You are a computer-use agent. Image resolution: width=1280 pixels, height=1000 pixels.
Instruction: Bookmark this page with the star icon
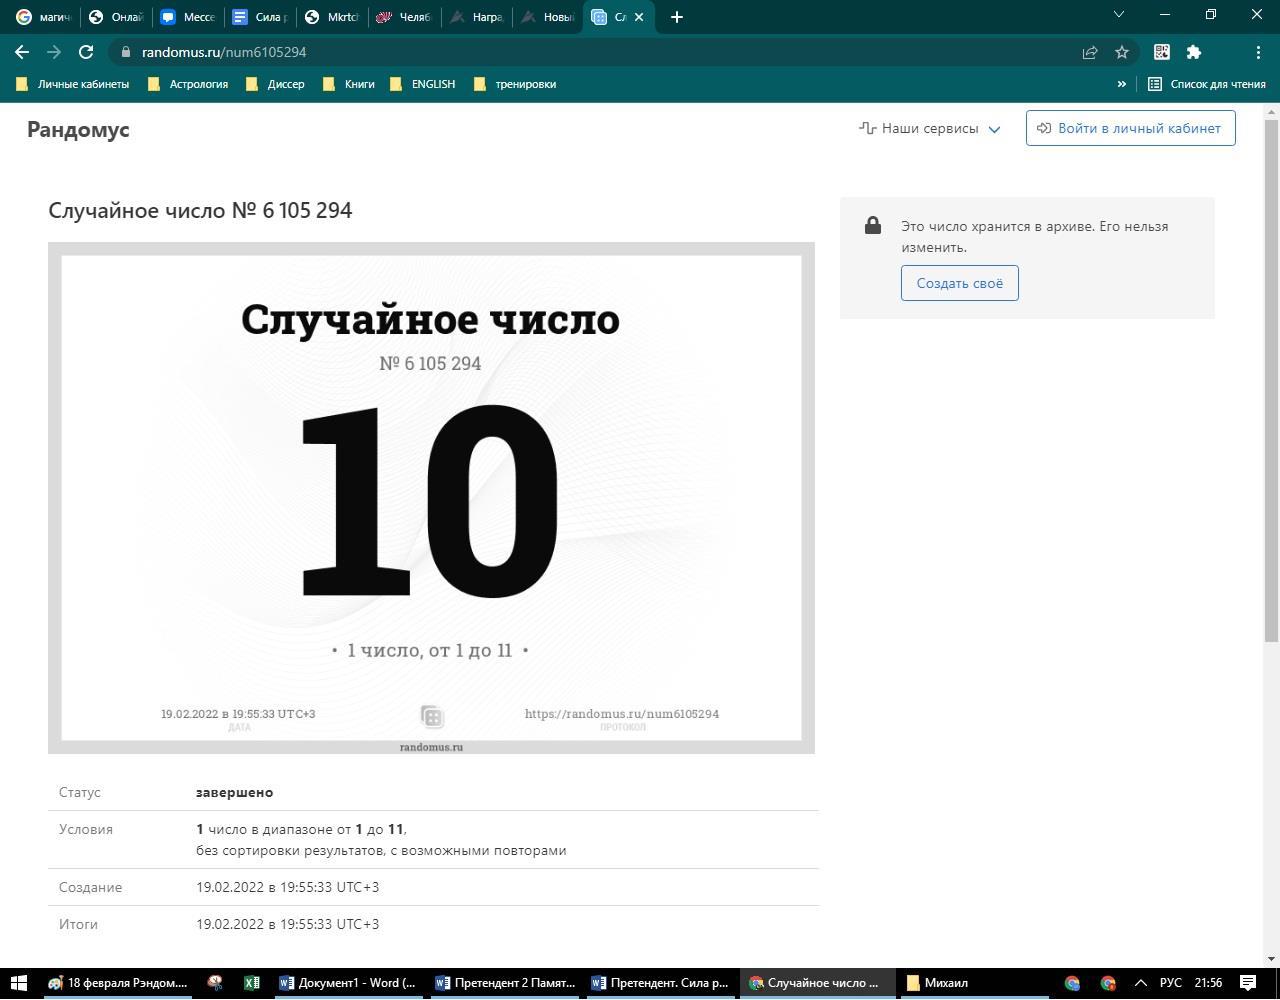tap(1122, 52)
